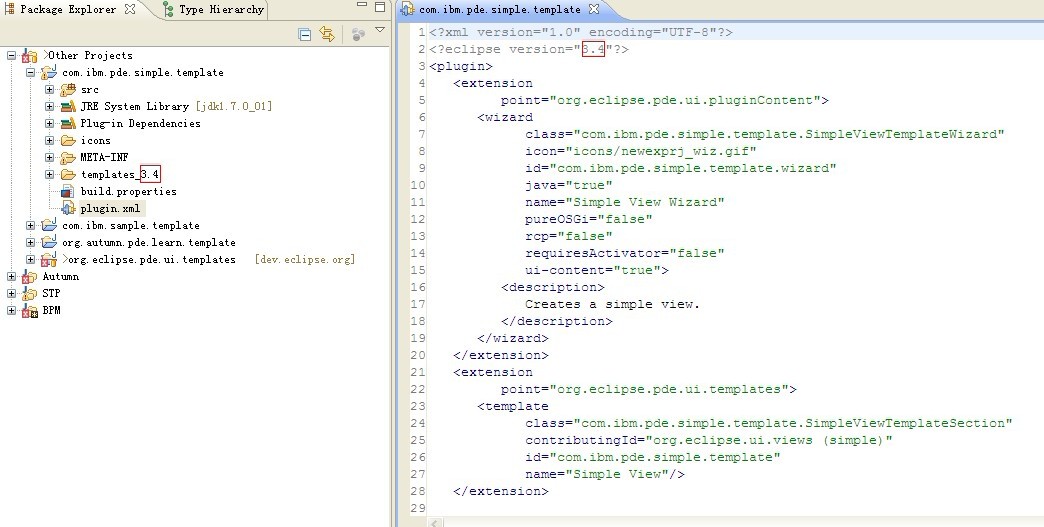Click com.ibm.sample.template project icon
The height and width of the screenshot is (527, 1044).
coord(49,225)
